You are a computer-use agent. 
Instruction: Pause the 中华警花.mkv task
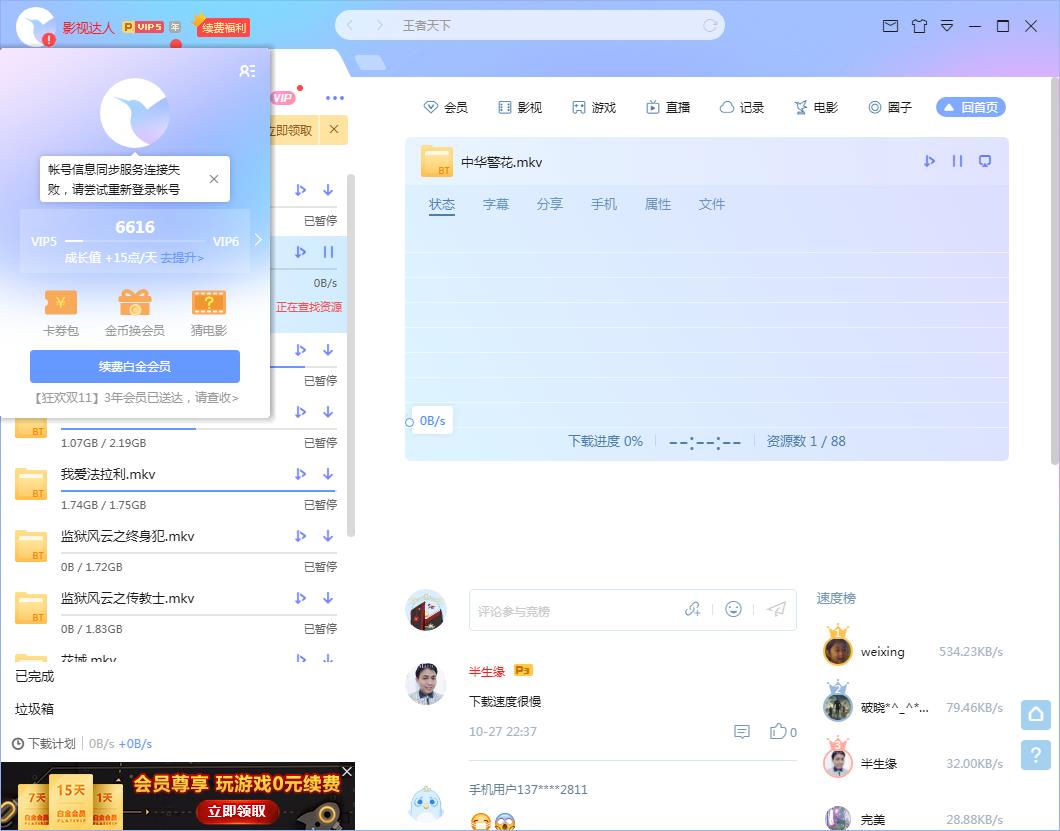[956, 160]
